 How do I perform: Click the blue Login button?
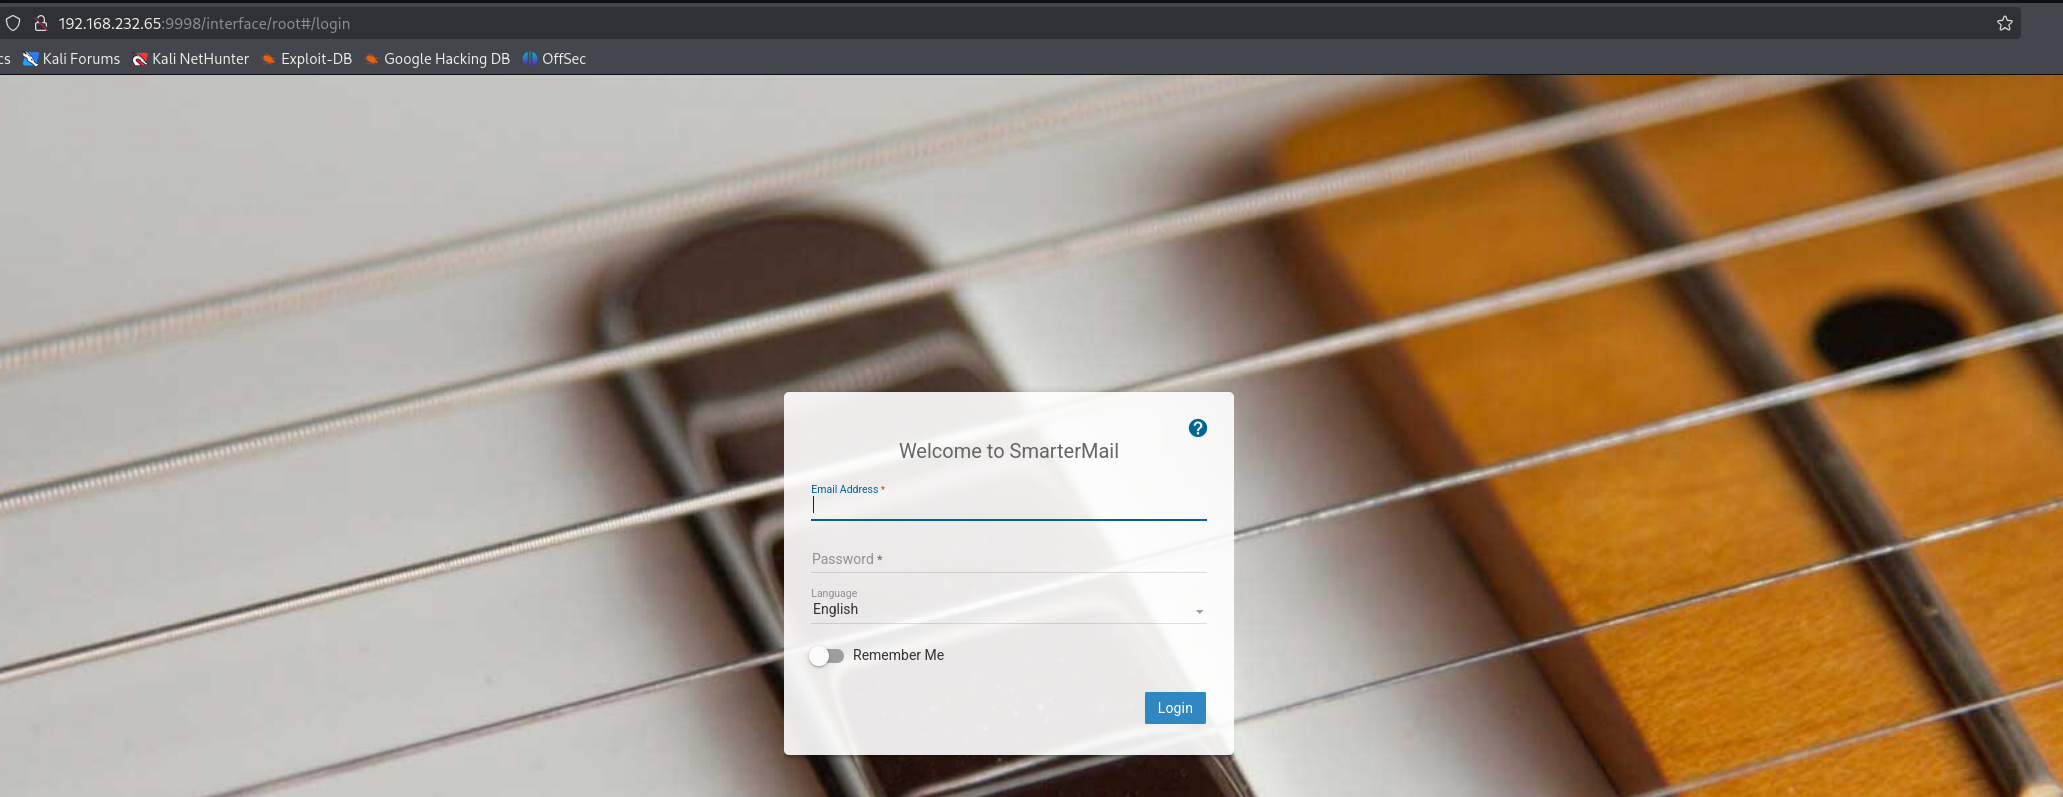tap(1175, 708)
